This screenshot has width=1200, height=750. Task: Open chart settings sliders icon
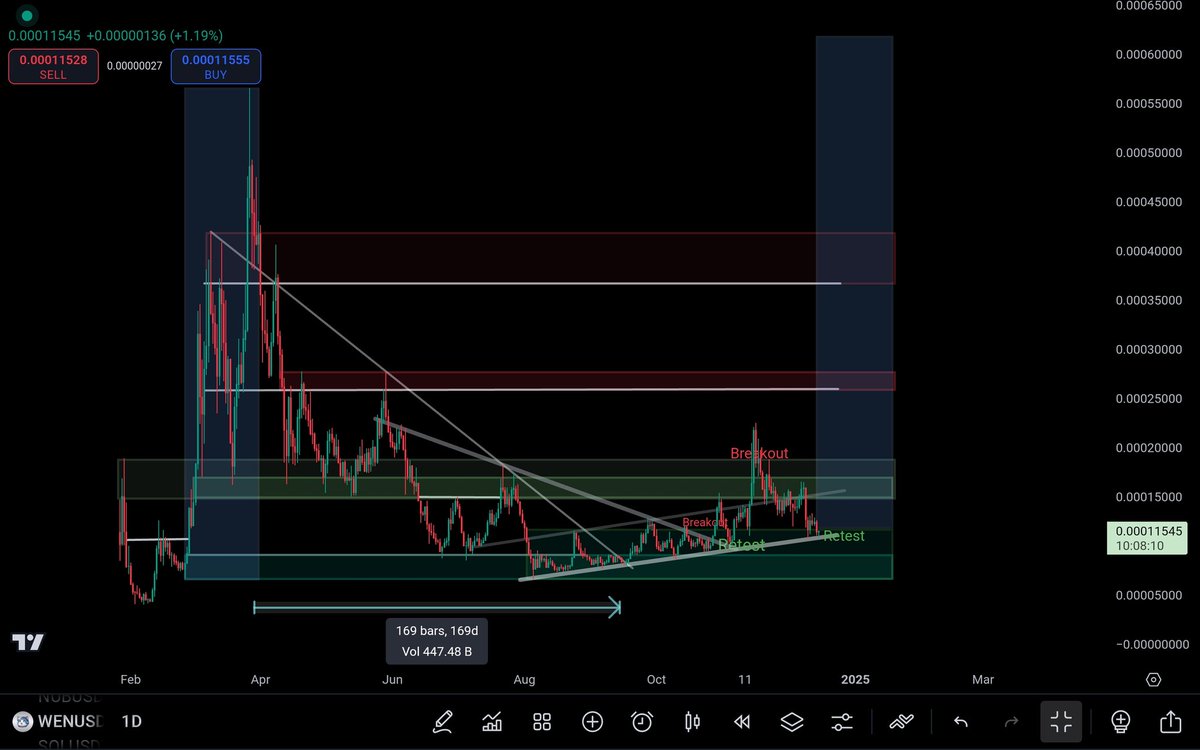pos(842,721)
